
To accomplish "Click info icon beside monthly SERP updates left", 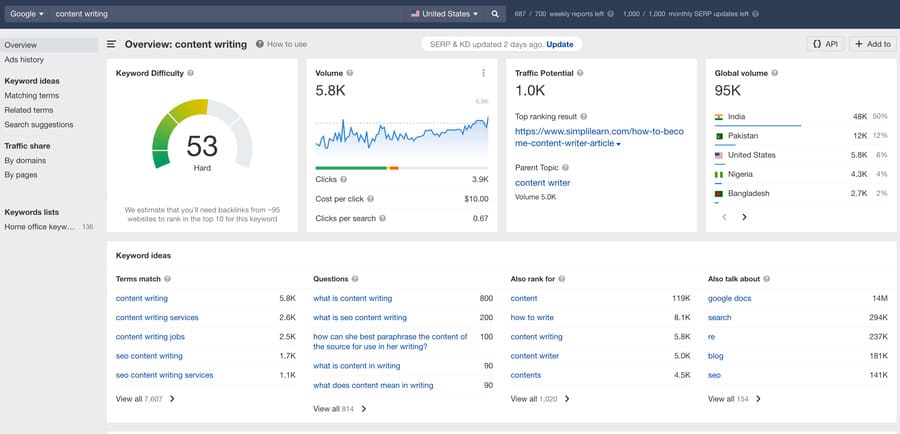I will 755,14.
